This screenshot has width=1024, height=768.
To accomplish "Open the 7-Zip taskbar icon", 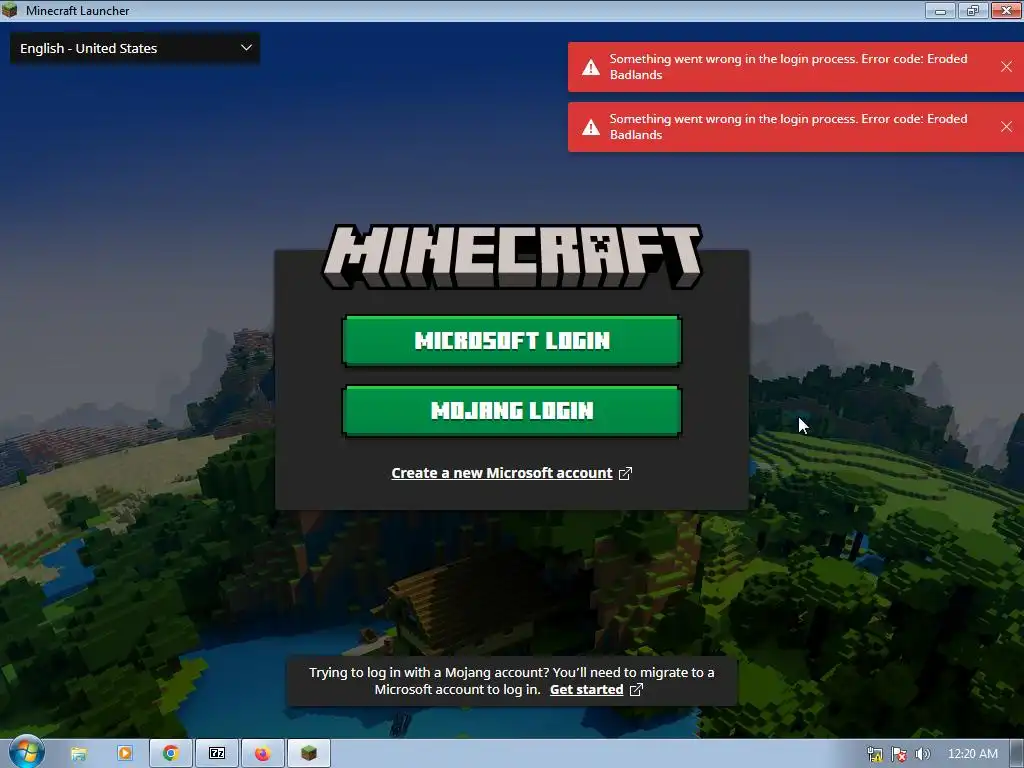I will [x=217, y=754].
